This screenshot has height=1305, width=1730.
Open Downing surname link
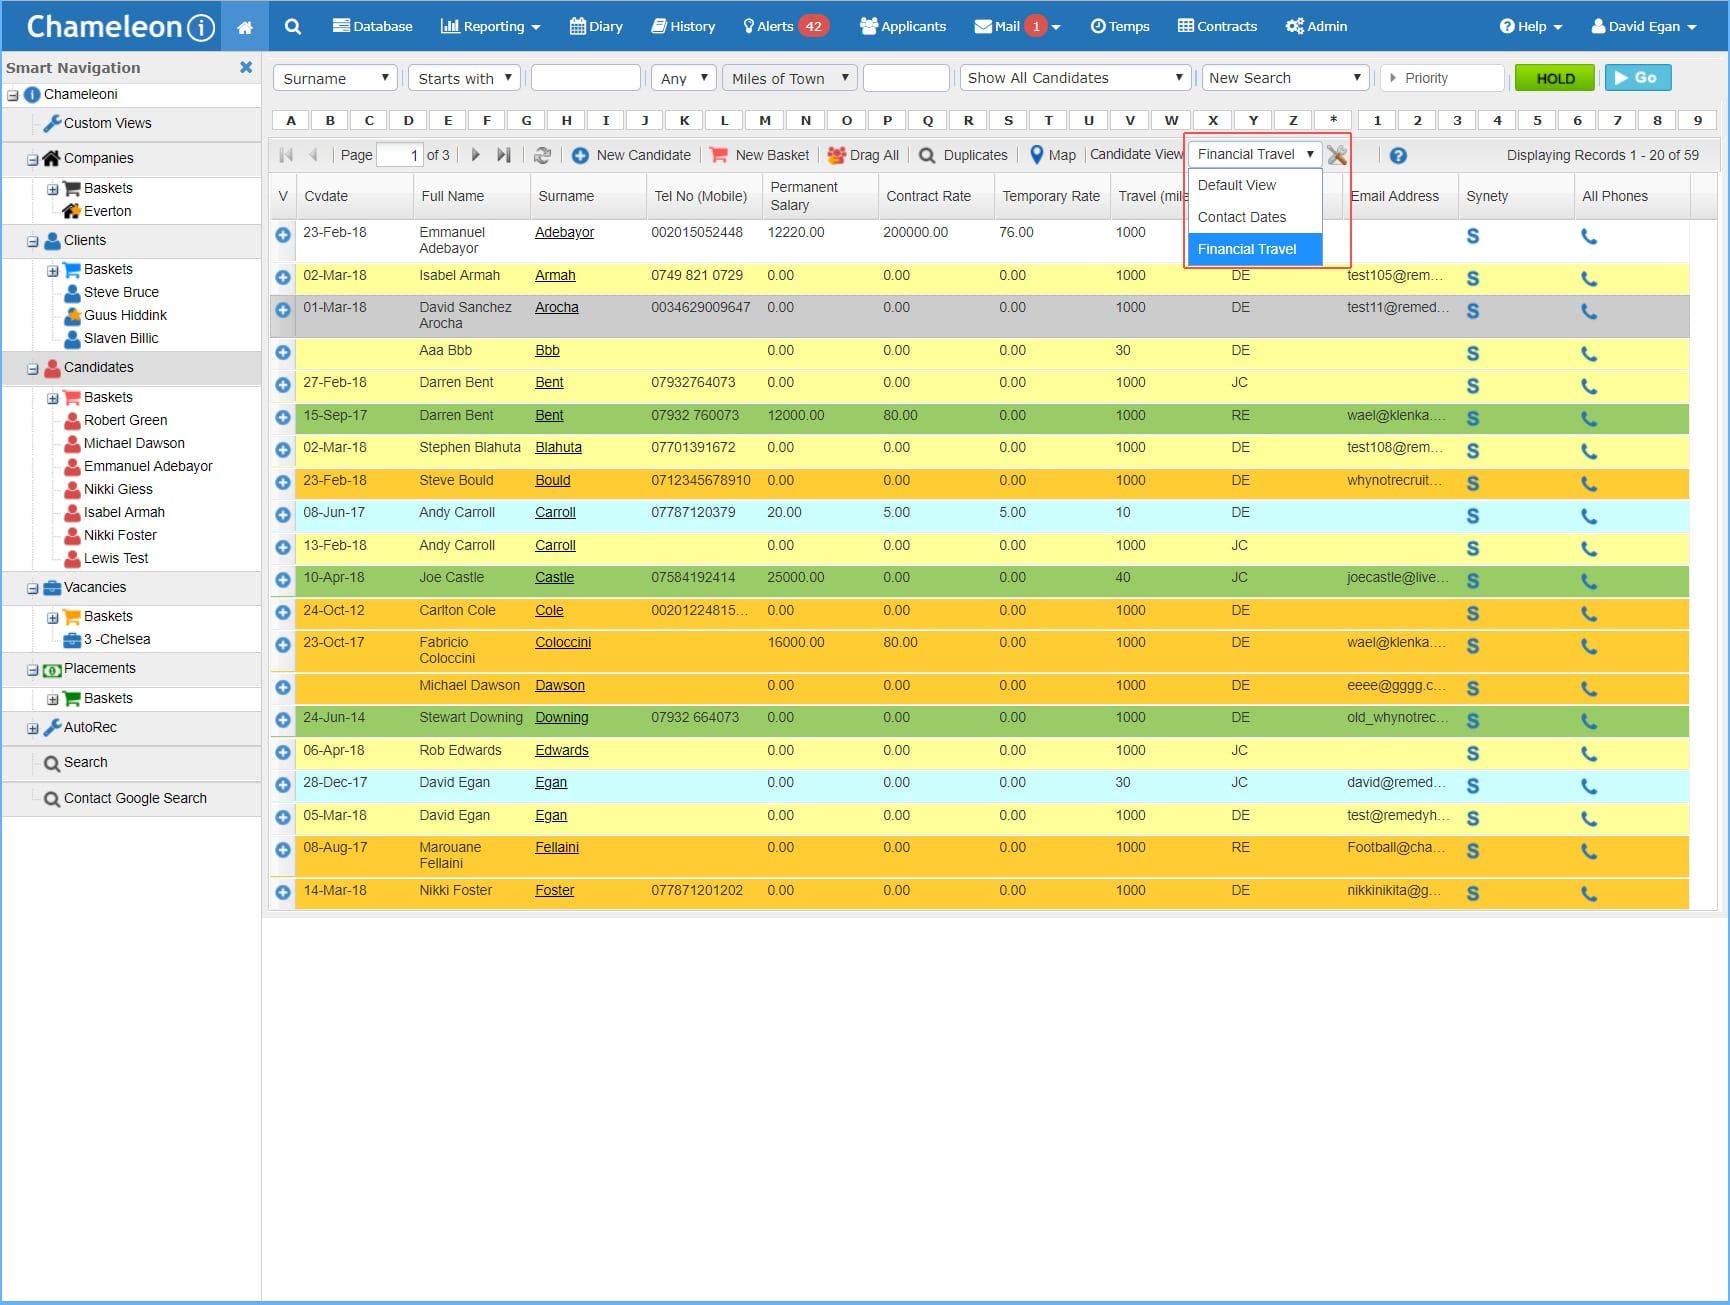561,717
